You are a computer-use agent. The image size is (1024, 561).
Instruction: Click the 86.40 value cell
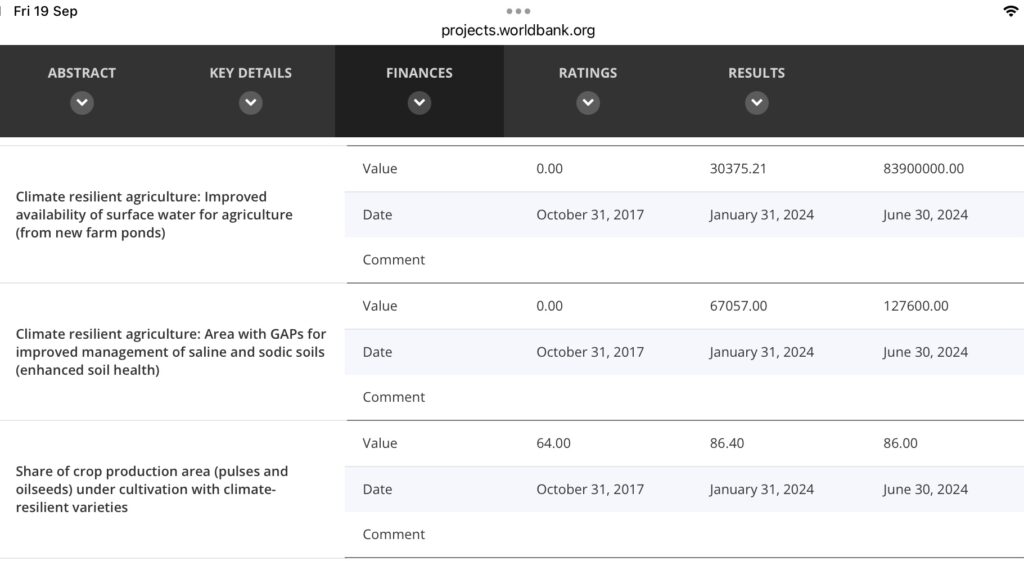click(x=727, y=443)
